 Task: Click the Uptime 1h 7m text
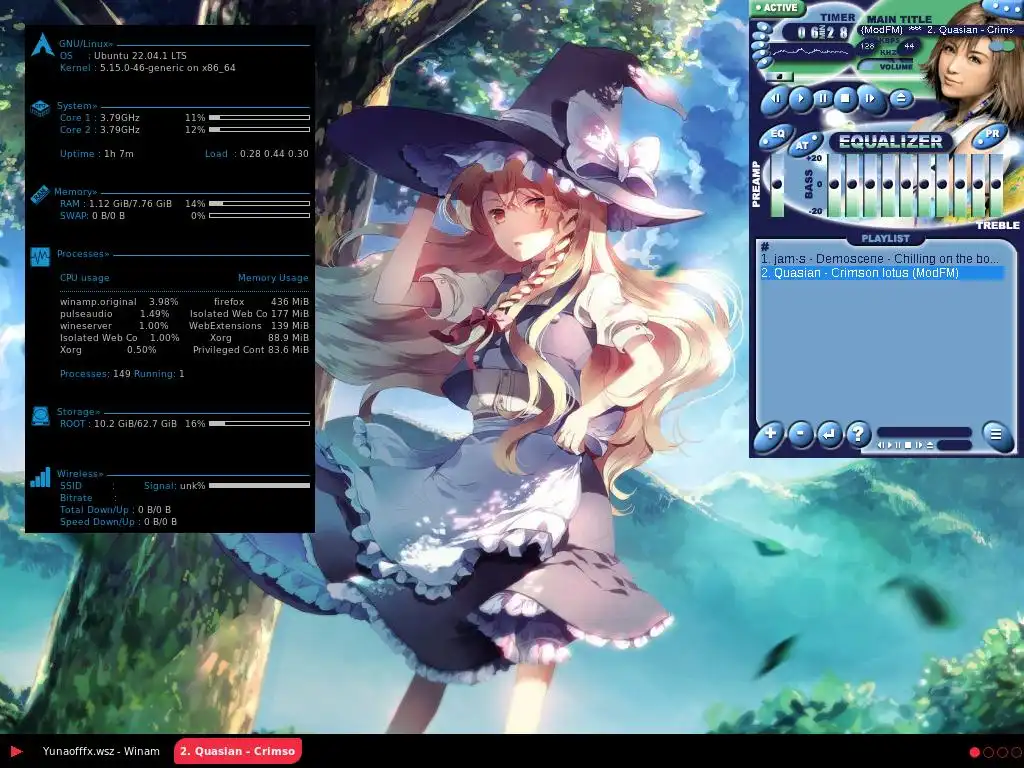(97, 154)
